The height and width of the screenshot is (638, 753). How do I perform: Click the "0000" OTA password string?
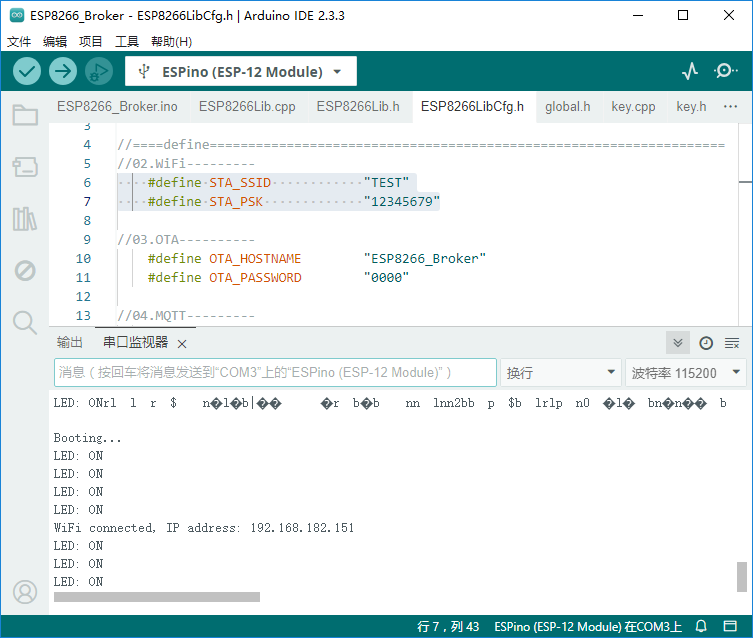(x=386, y=278)
